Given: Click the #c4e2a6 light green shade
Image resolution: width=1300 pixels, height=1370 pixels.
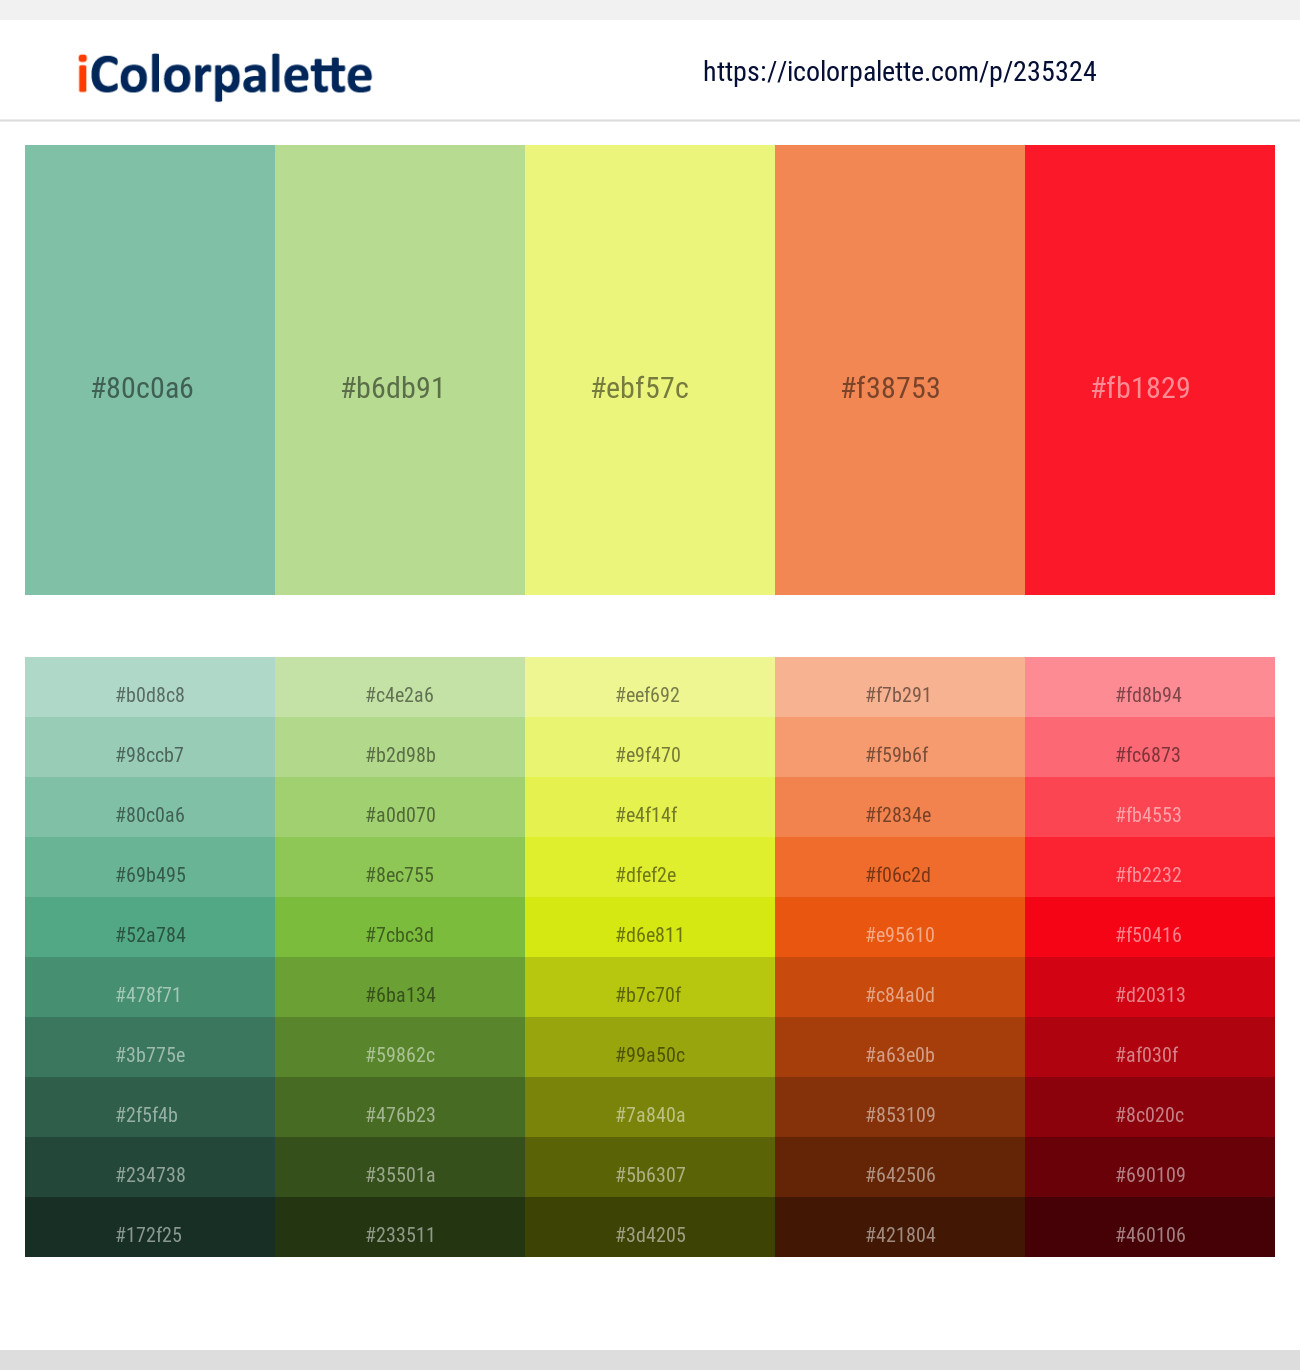Looking at the screenshot, I should pos(399,694).
